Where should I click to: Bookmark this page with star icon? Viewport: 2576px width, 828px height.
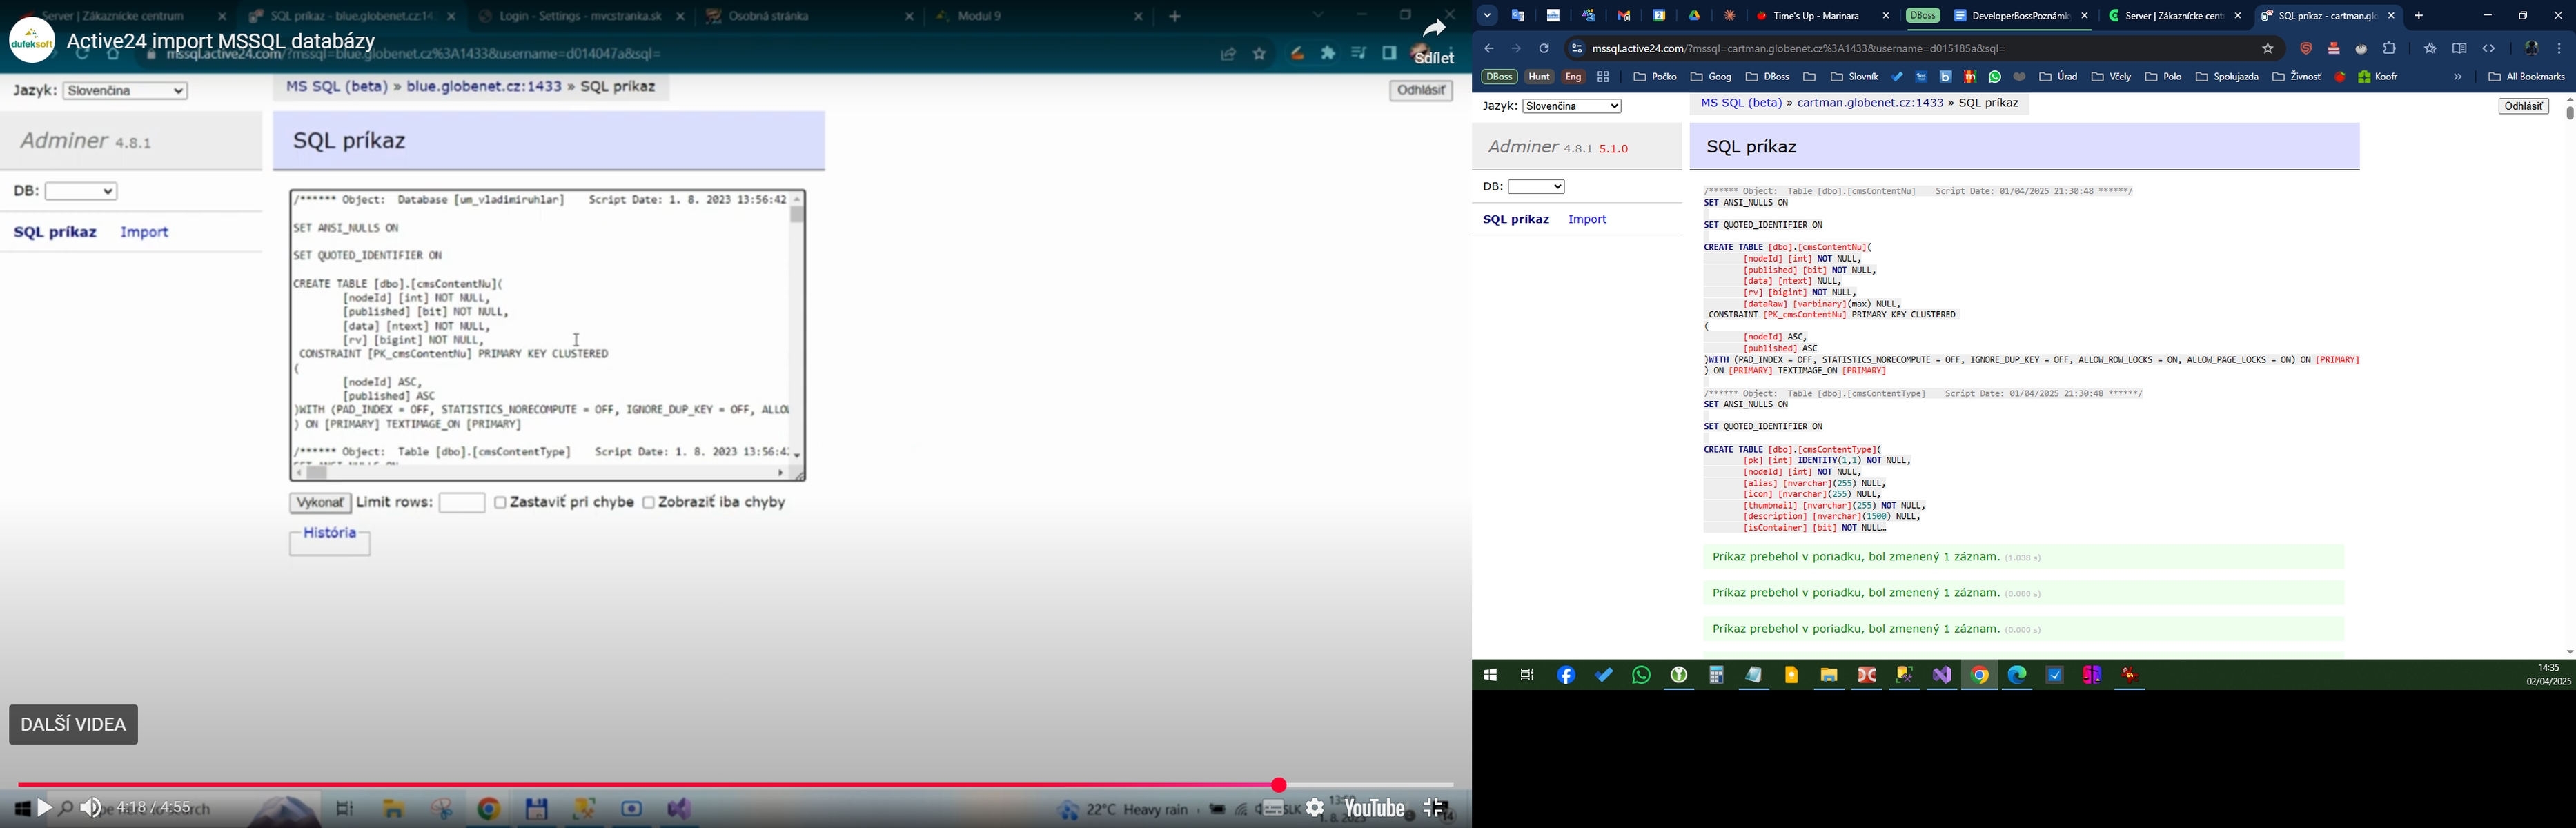2268,49
